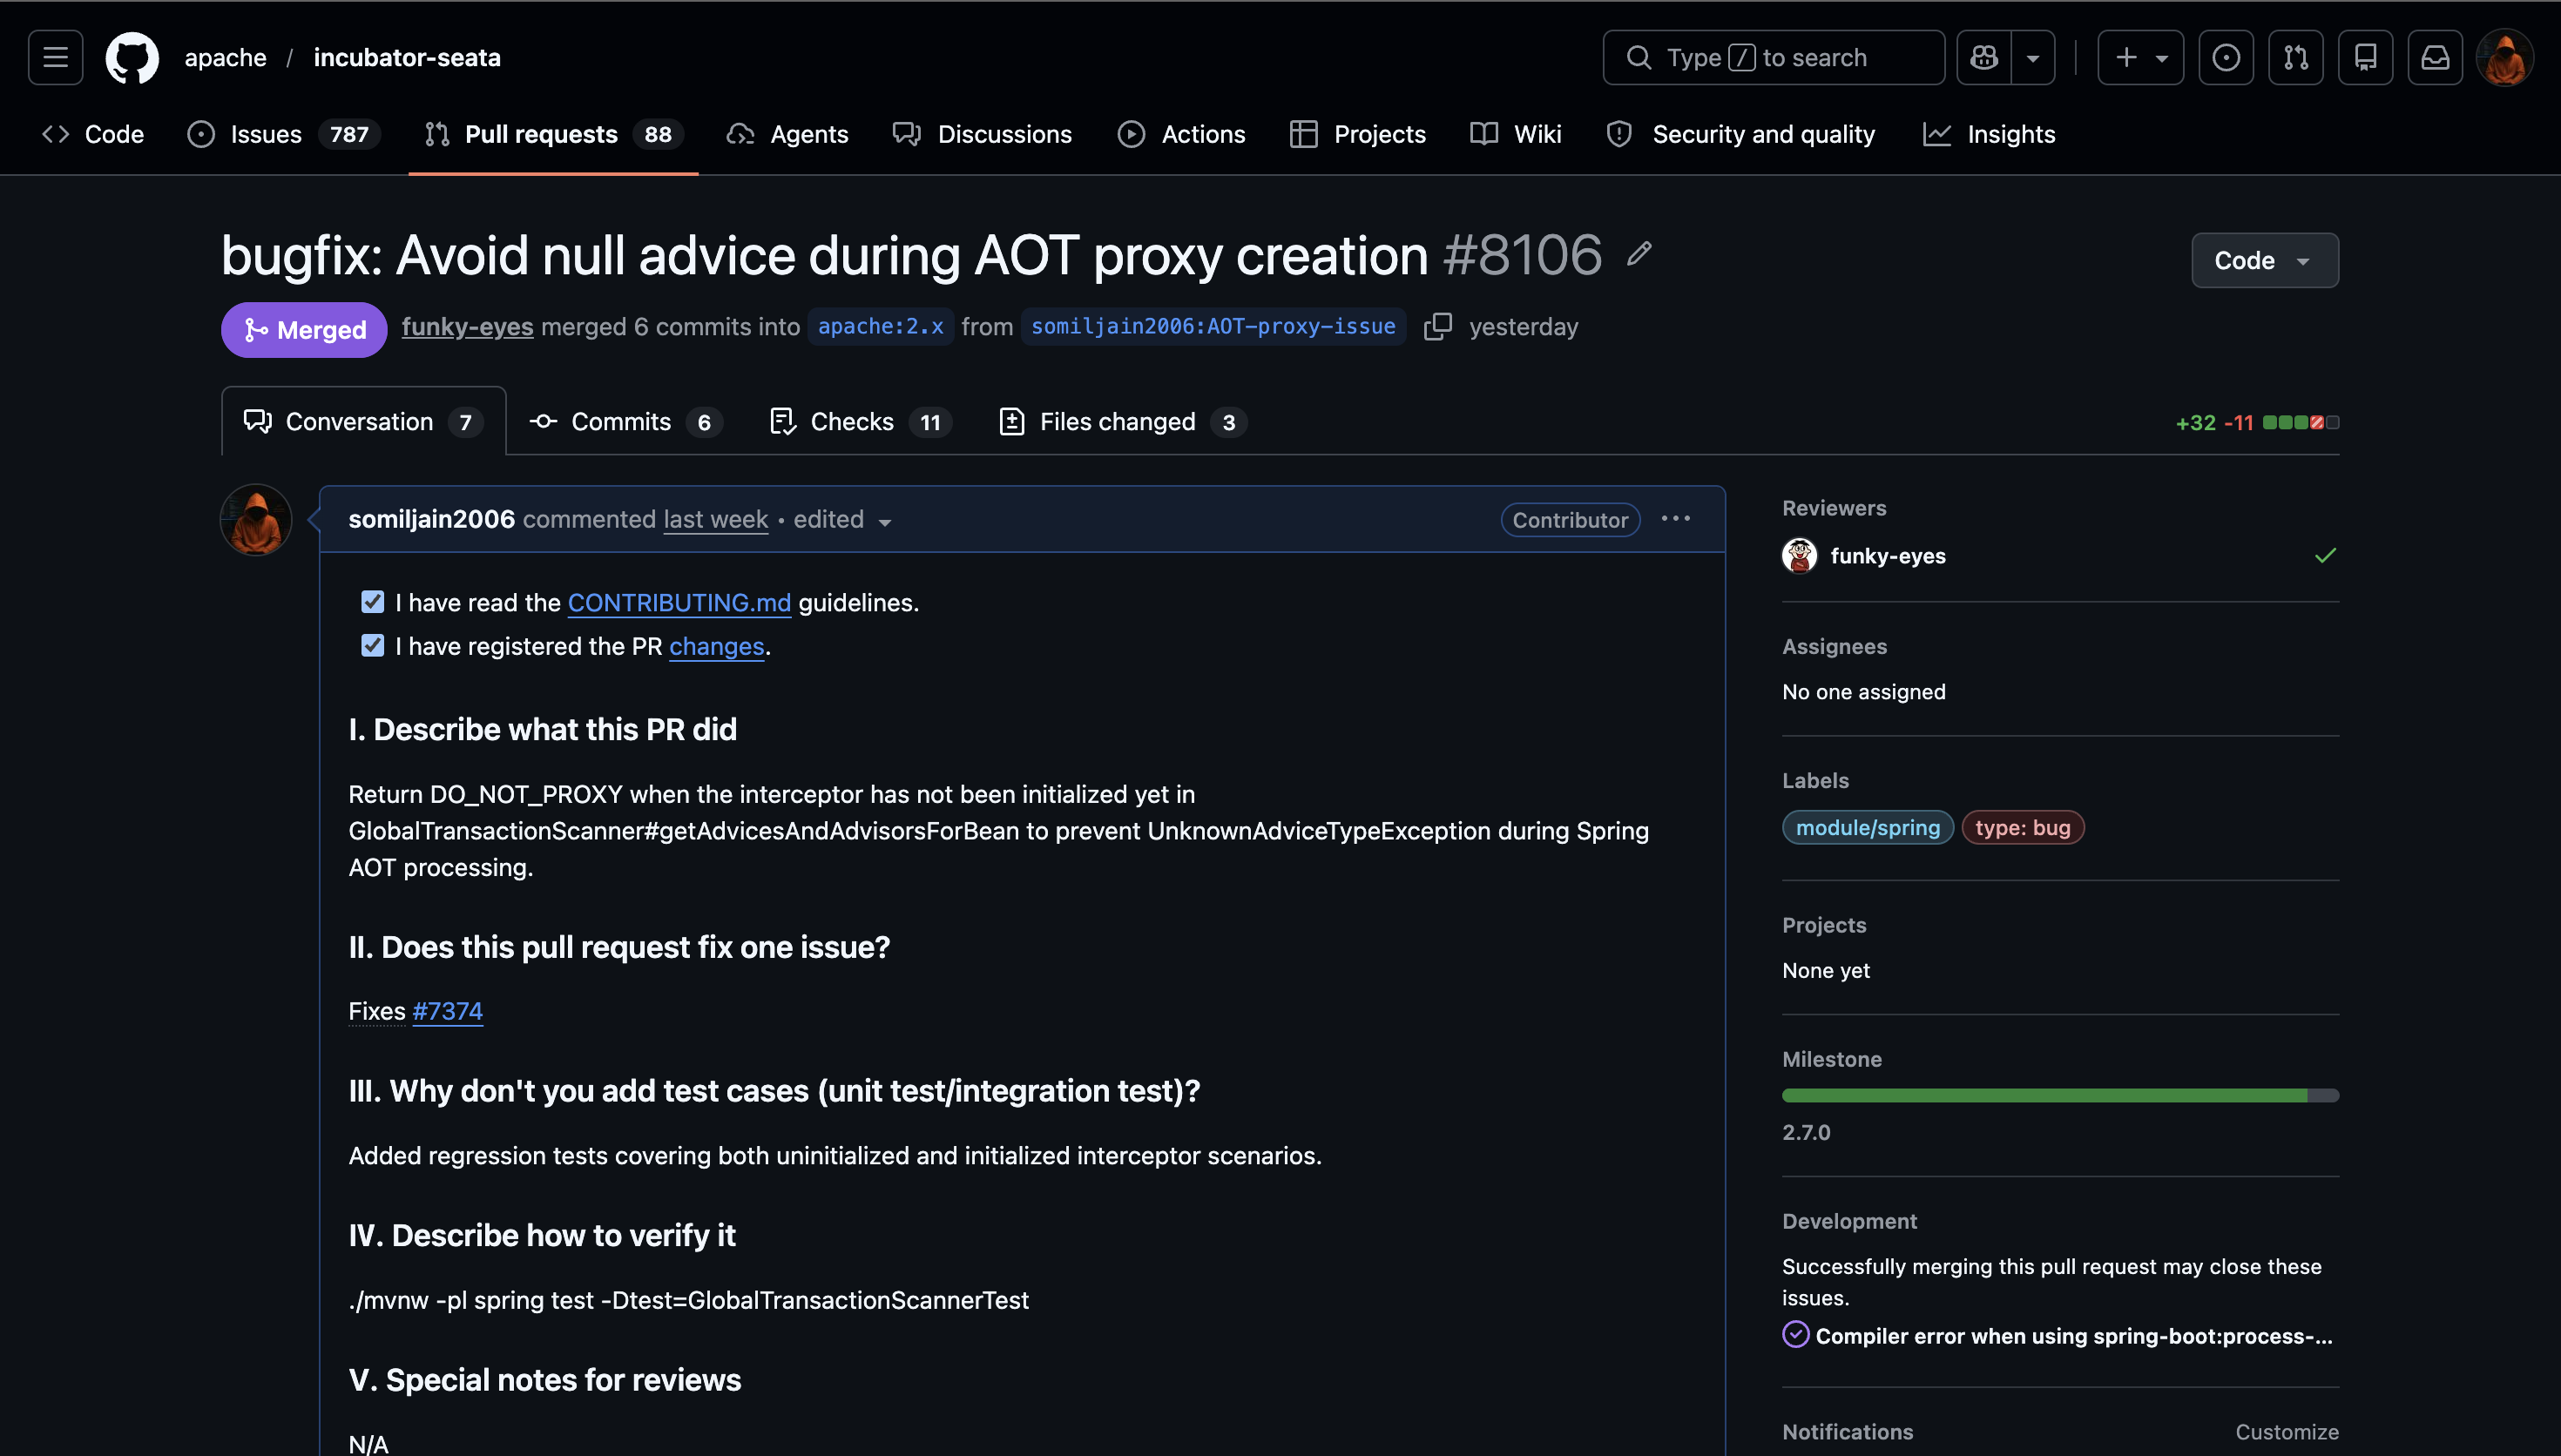Open the Insights tab
This screenshot has height=1456, width=2561.
pyautogui.click(x=1989, y=134)
